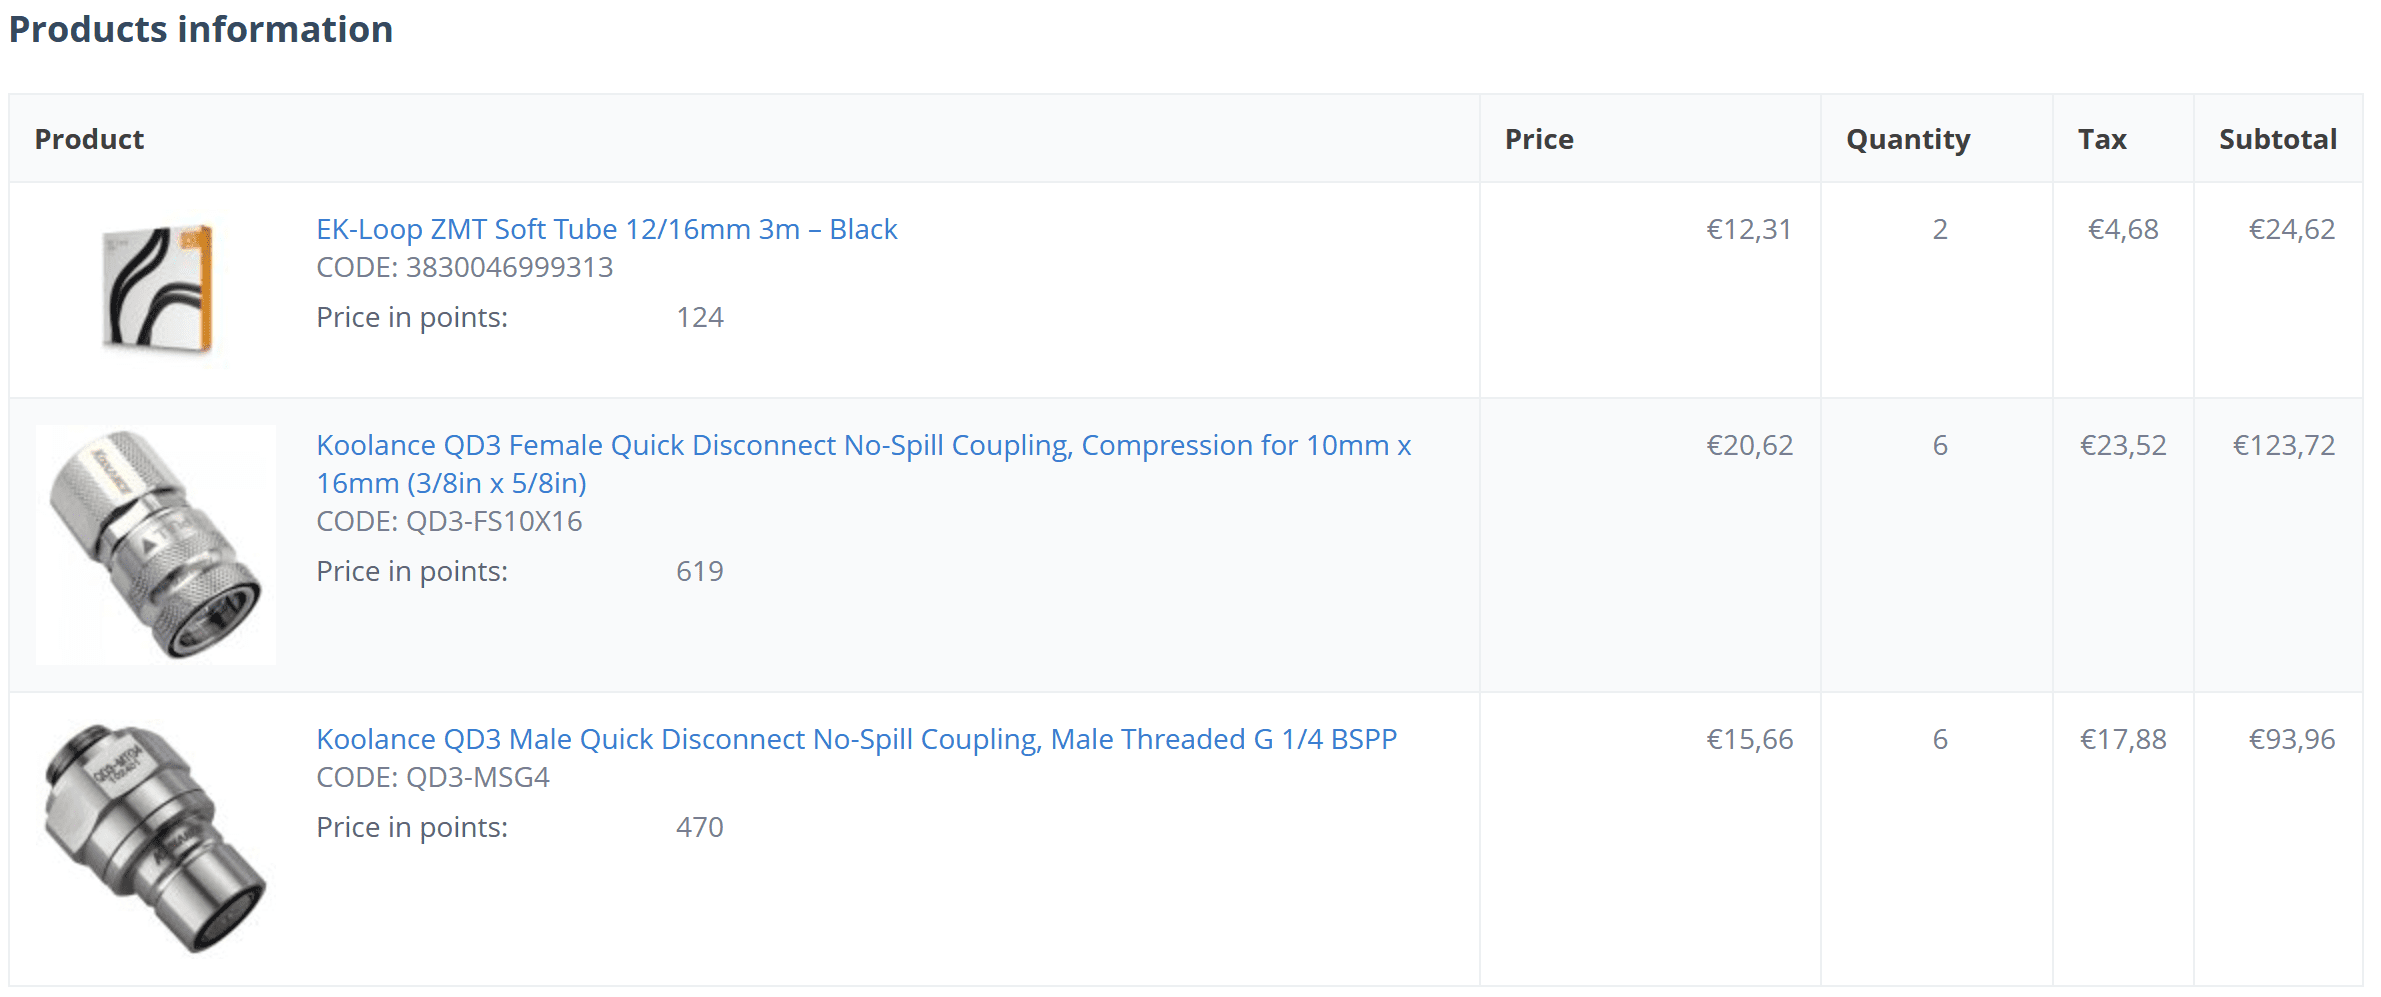Click the Price column header

tap(1539, 139)
